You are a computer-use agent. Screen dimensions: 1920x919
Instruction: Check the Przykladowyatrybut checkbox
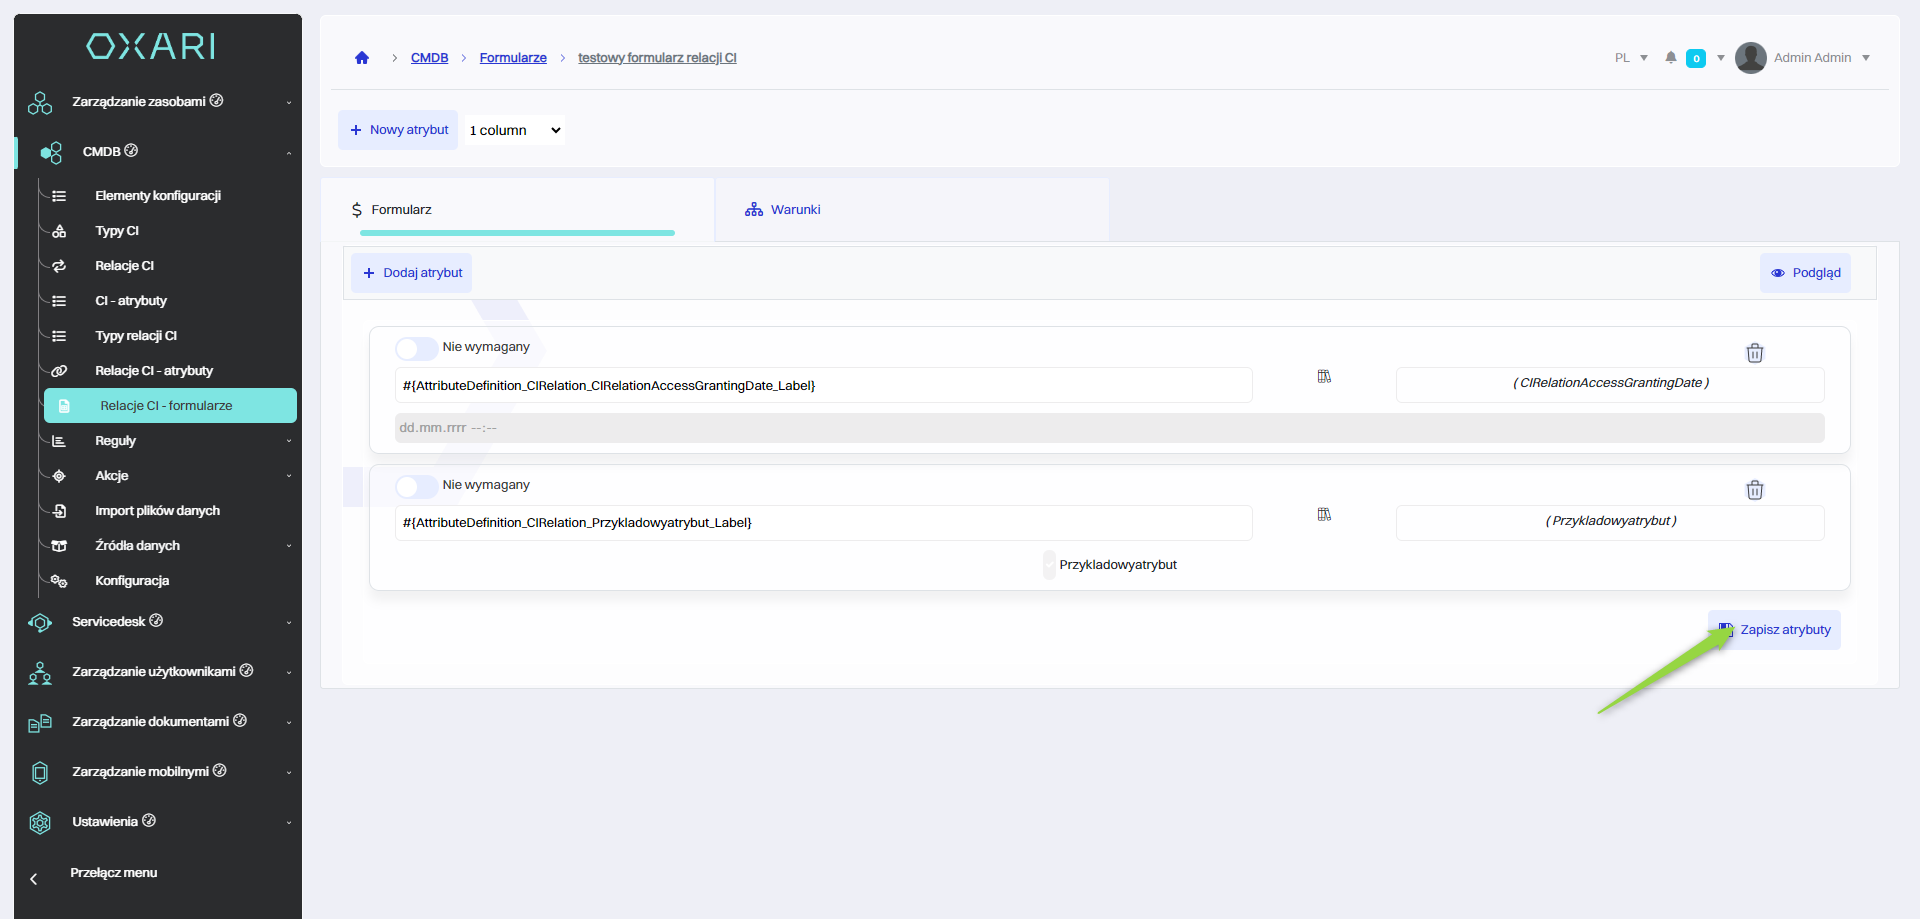pos(1049,565)
